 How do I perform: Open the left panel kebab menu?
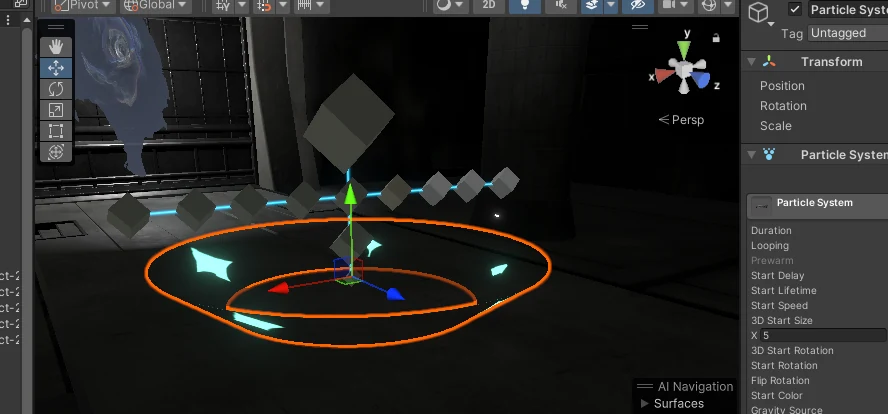[8, 20]
